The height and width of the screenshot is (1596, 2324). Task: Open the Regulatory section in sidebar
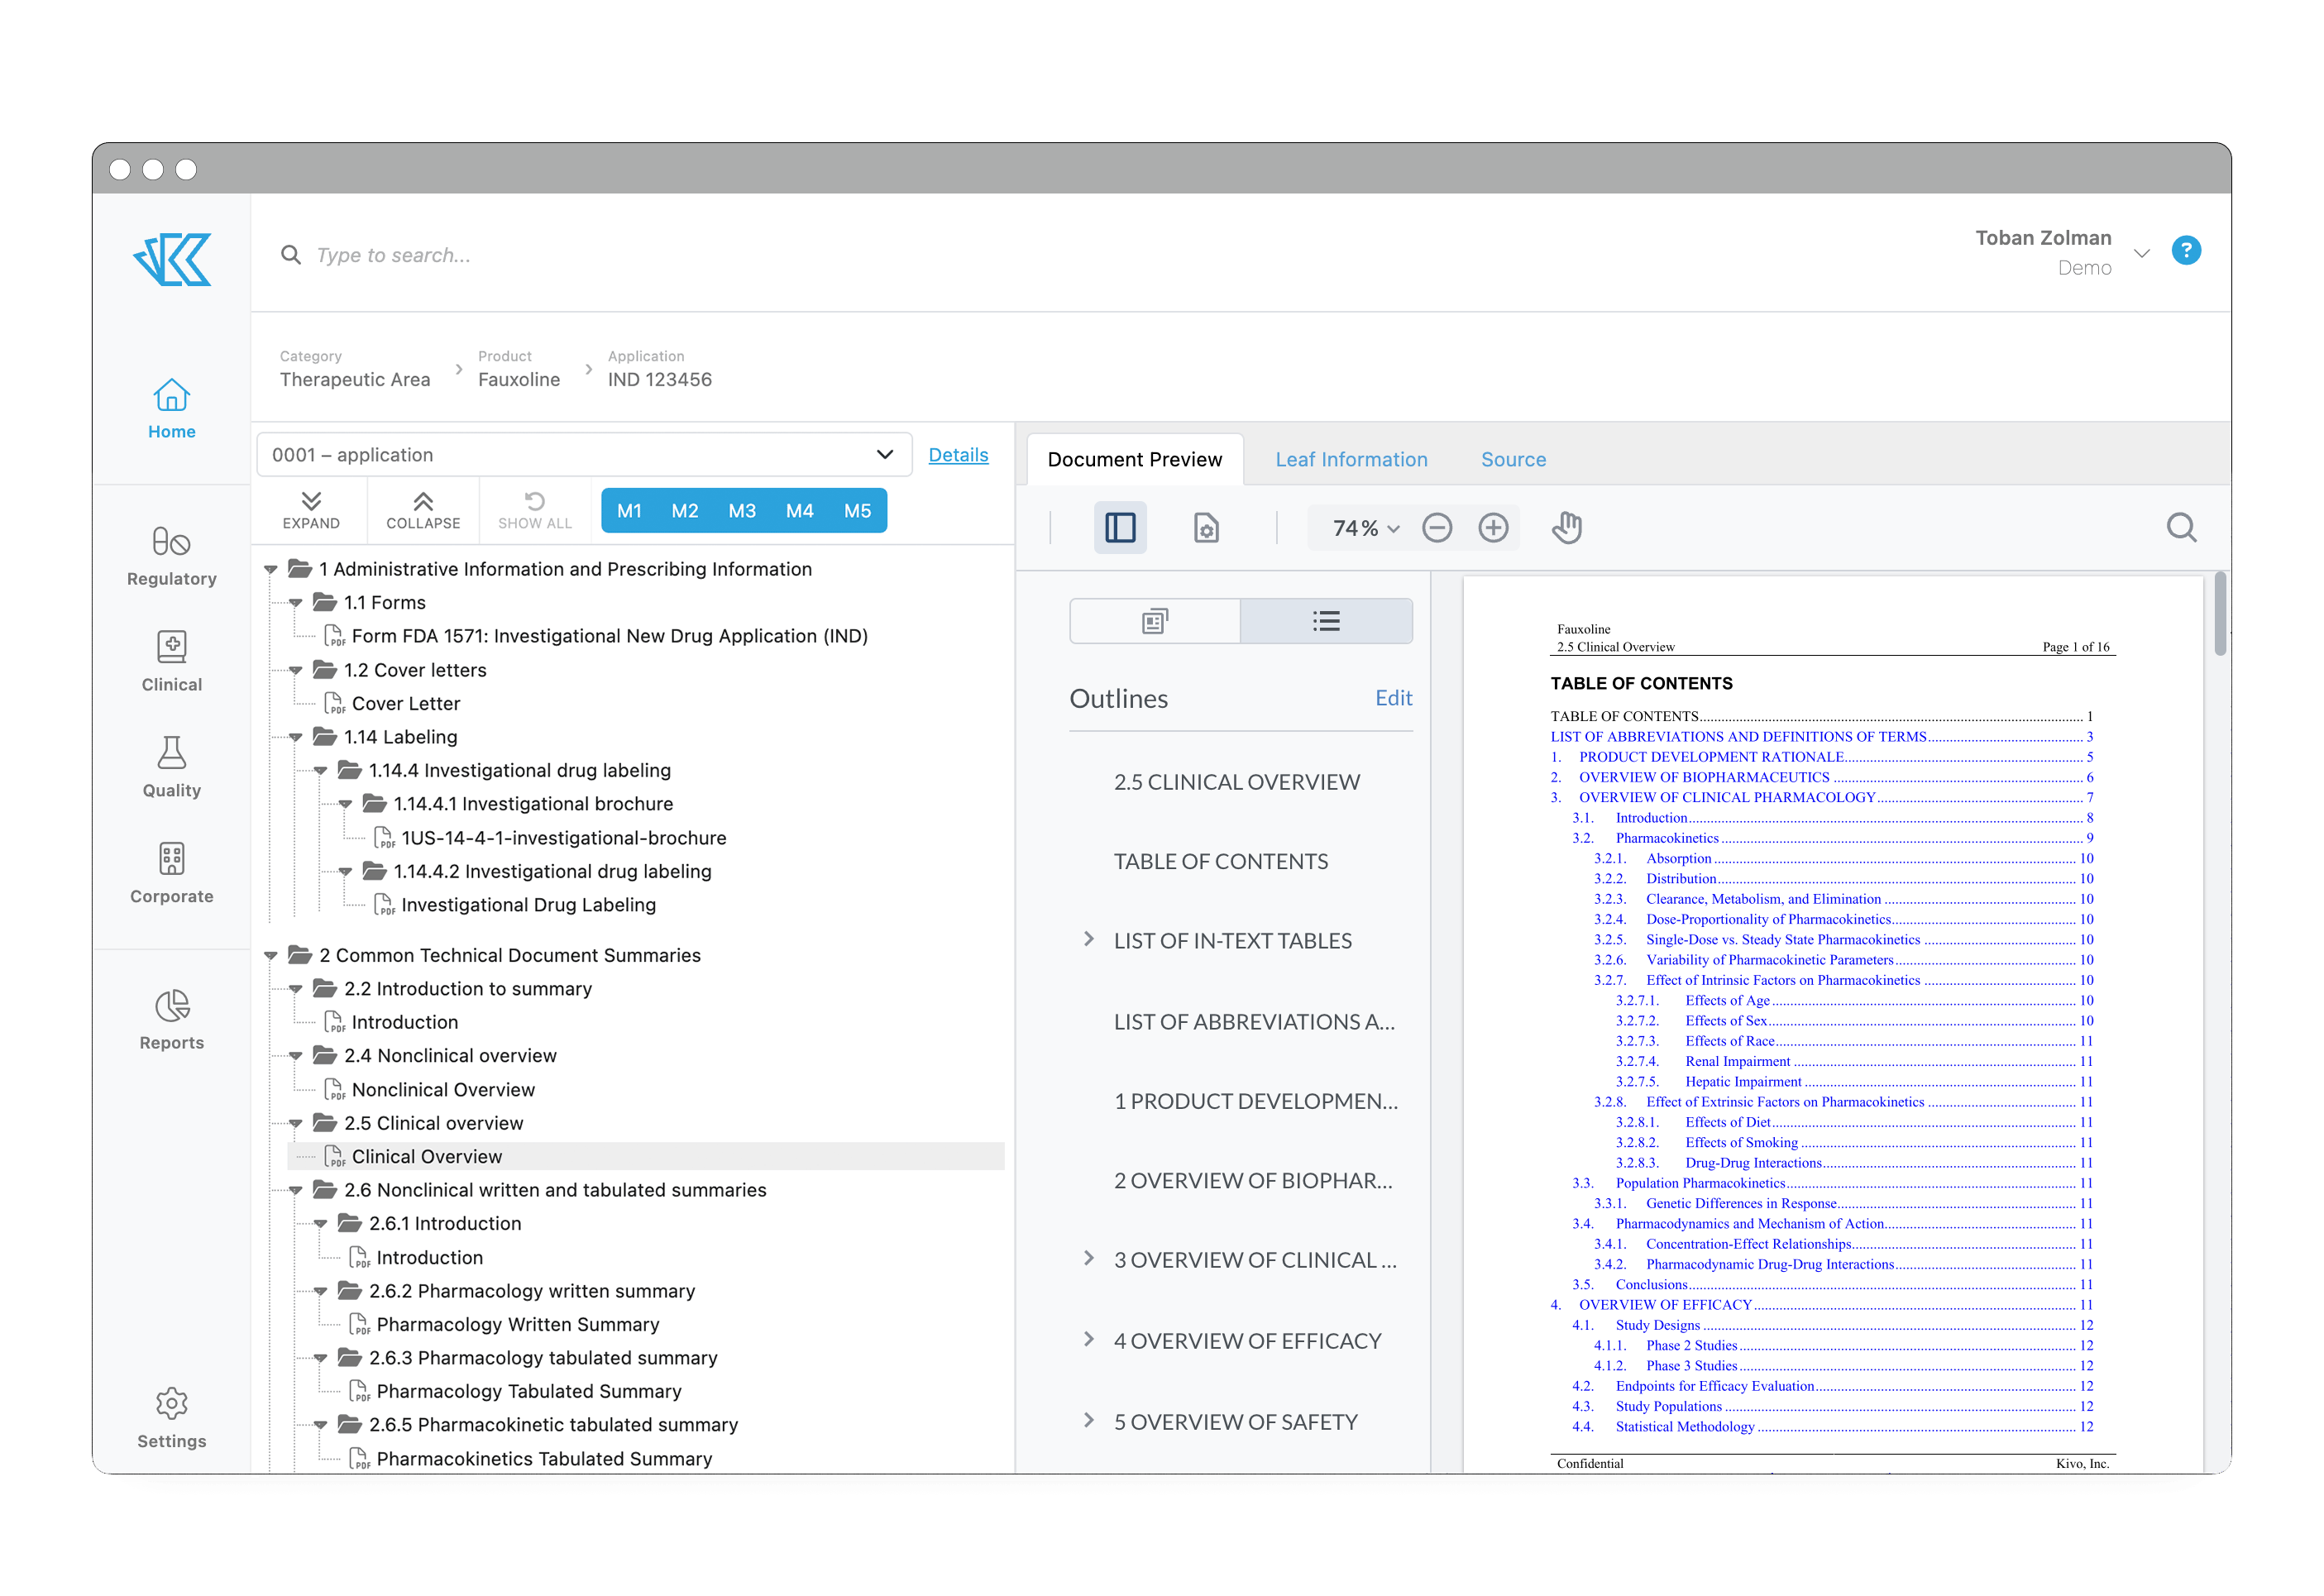click(171, 556)
